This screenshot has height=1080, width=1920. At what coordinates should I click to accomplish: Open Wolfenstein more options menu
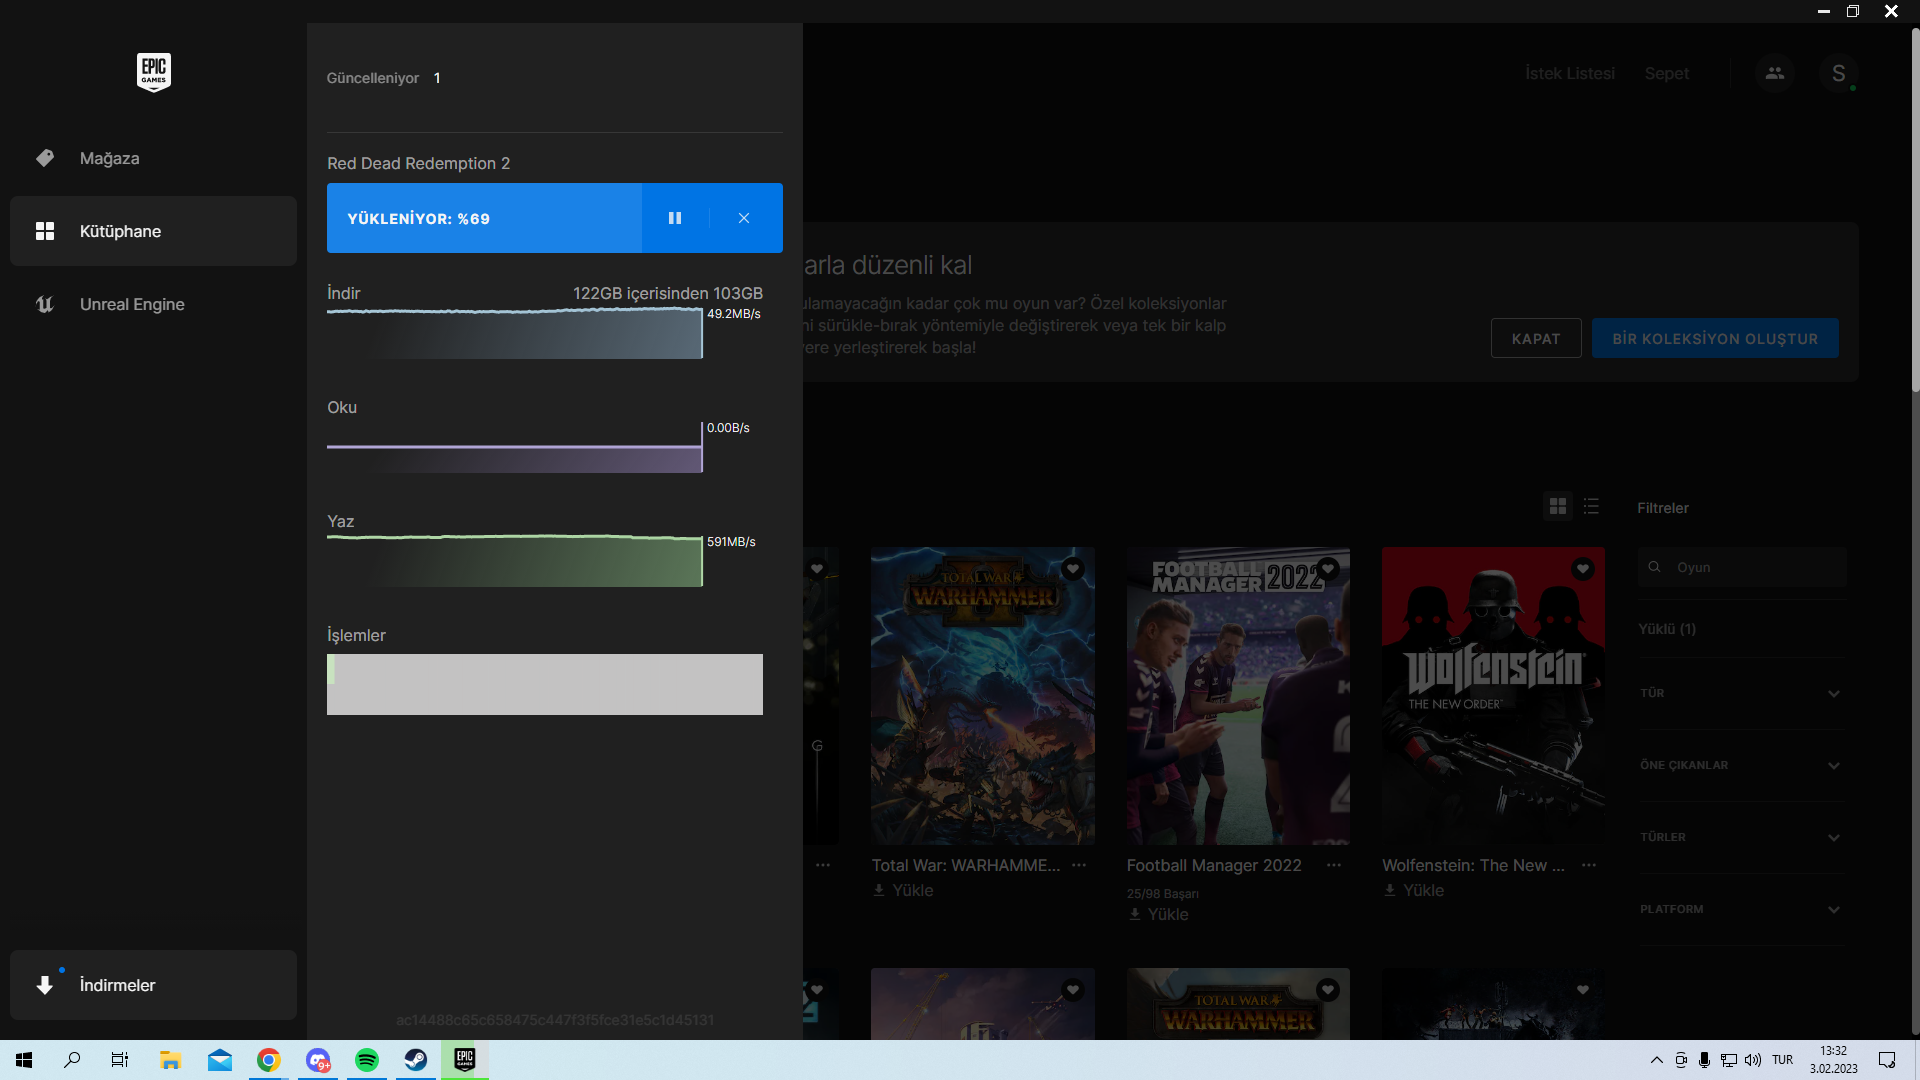pos(1589,865)
